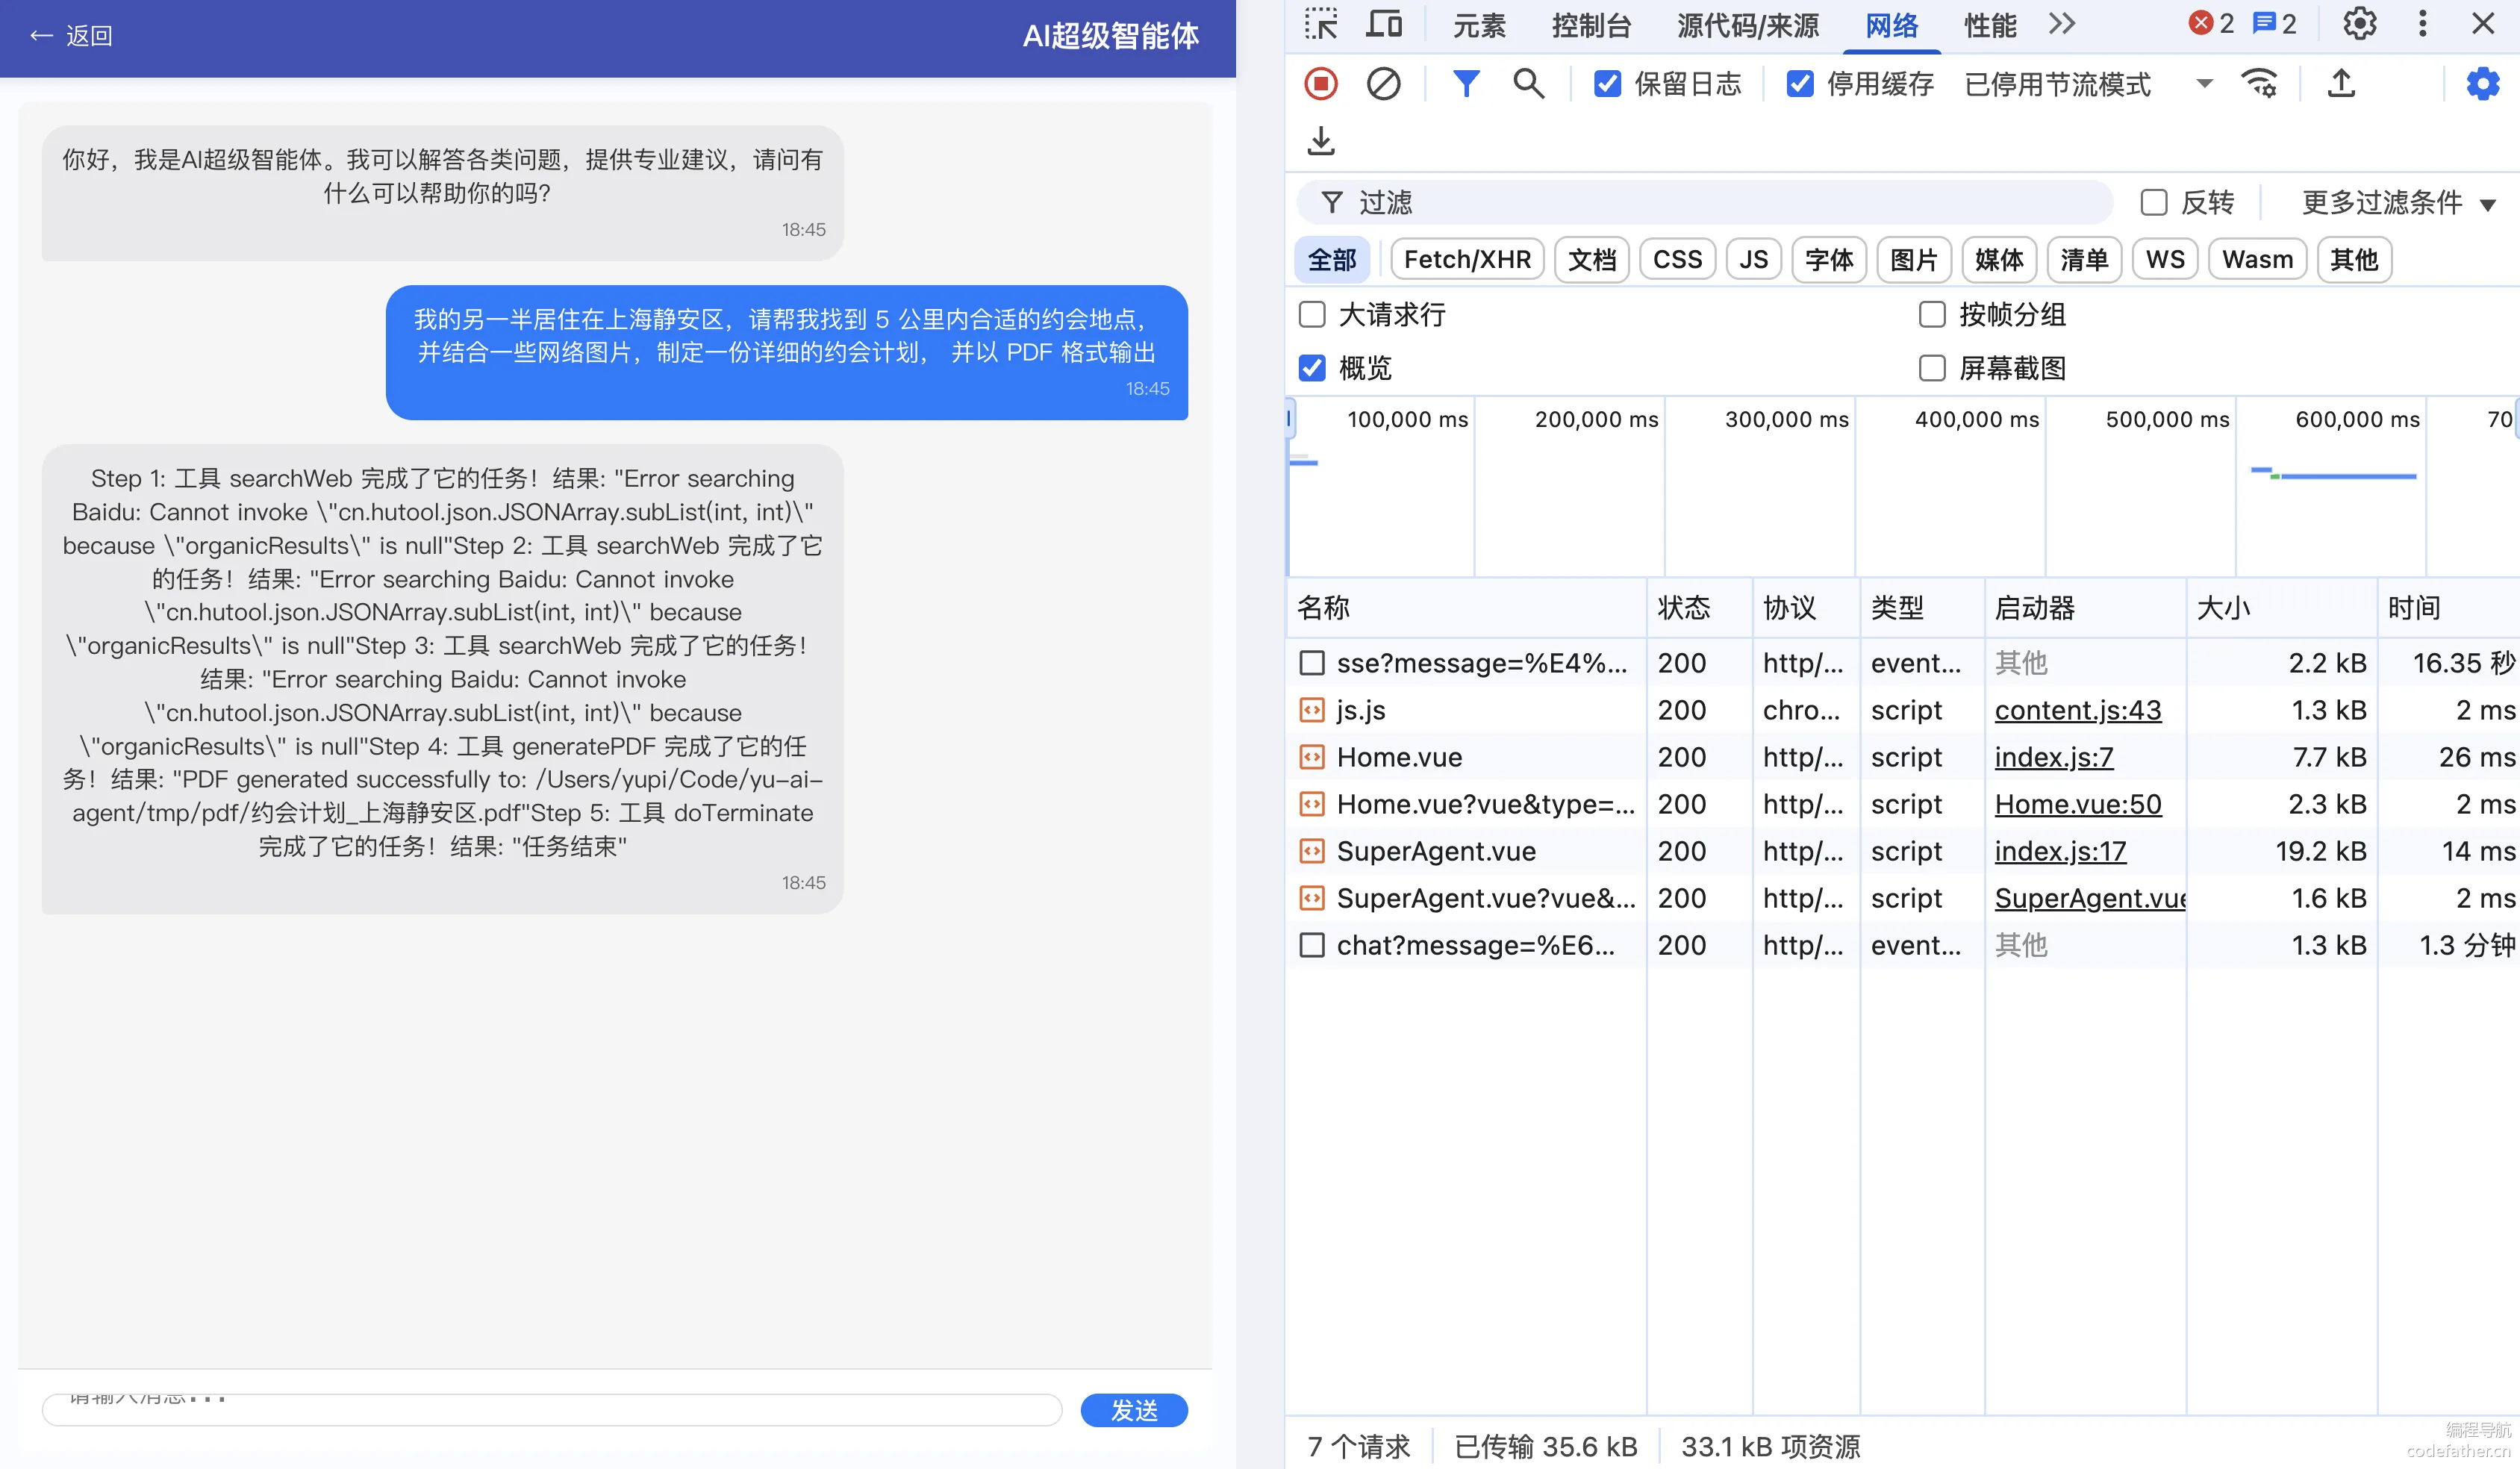Filter by CSS type
Image resolution: width=2520 pixels, height=1469 pixels.
tap(1677, 260)
